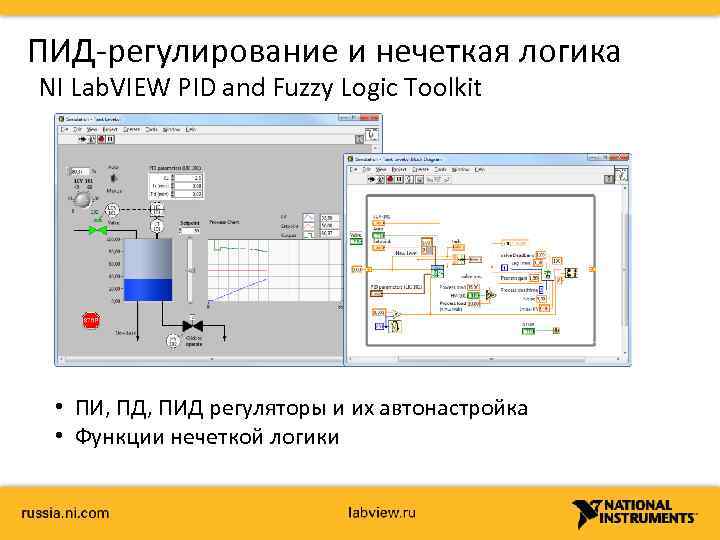Open Tools menu in Block Diagram window
The image size is (720, 540).
click(x=440, y=169)
